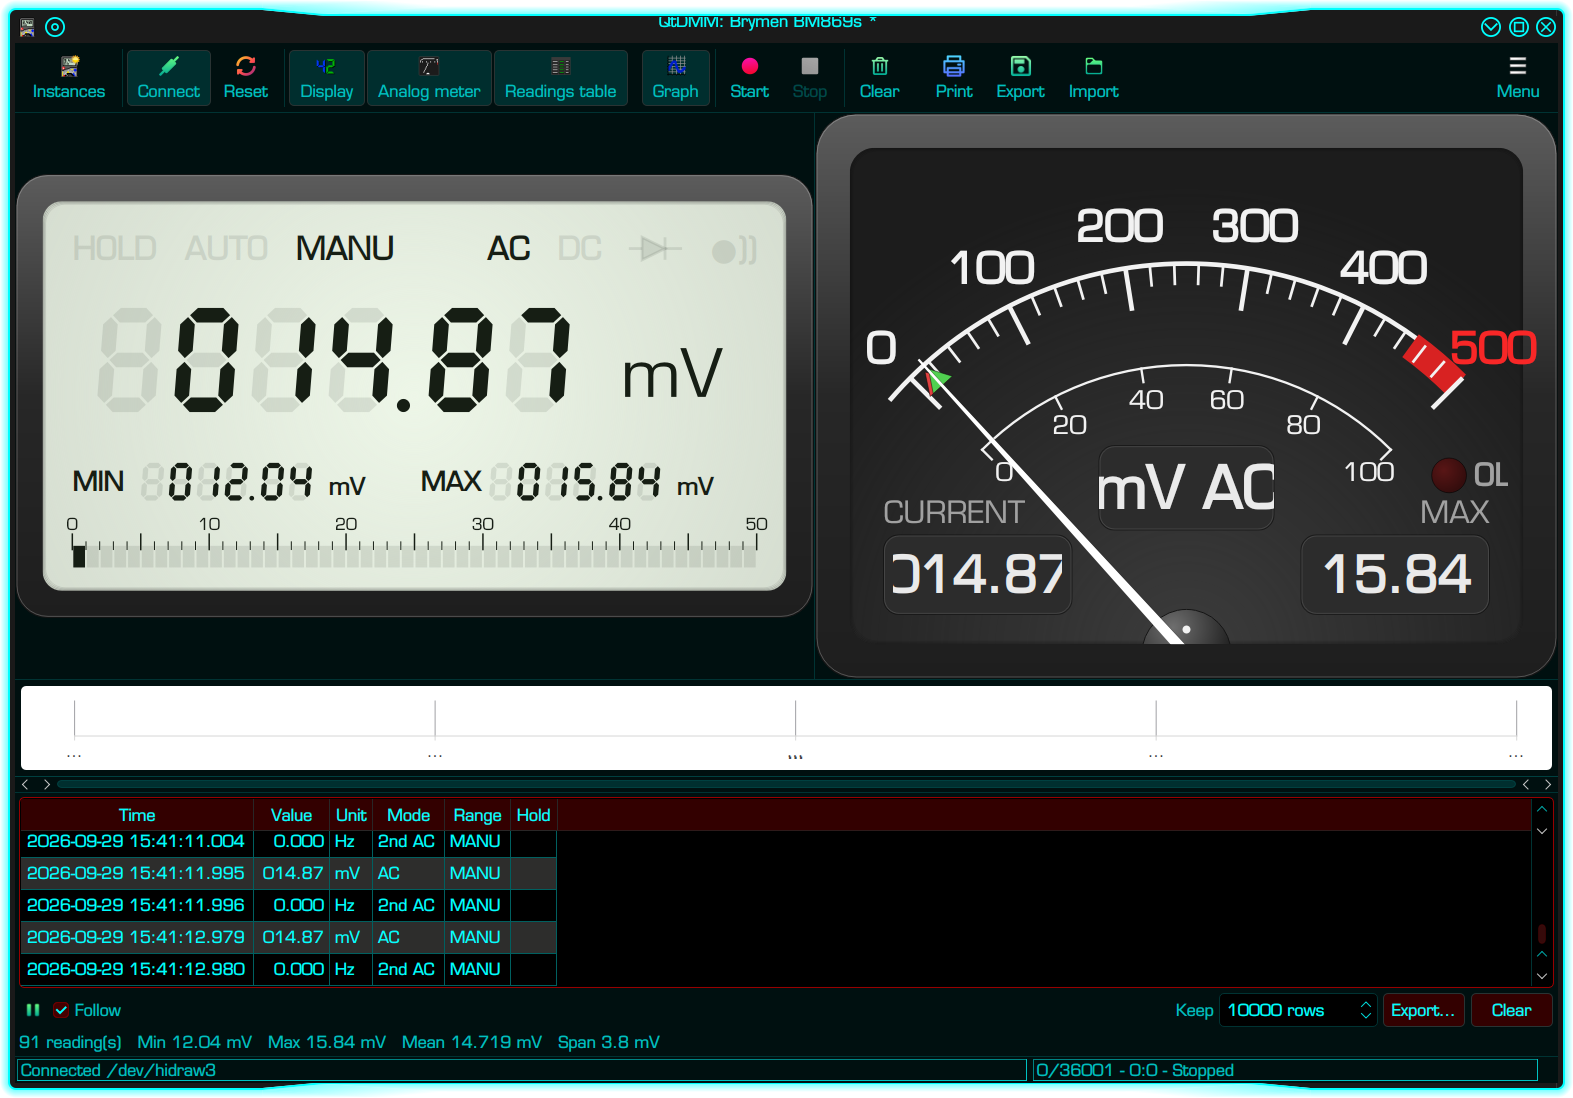
Task: Toggle the Readings table panel button
Action: 560,78
